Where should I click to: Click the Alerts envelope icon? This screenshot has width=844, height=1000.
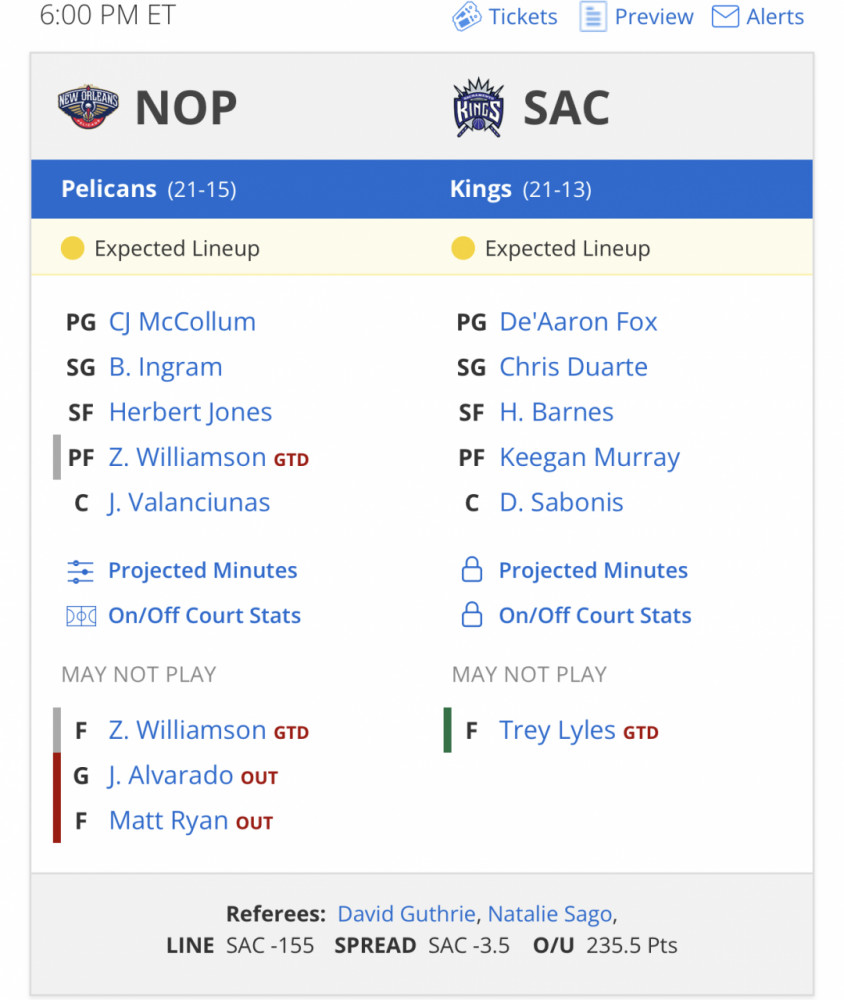(725, 17)
